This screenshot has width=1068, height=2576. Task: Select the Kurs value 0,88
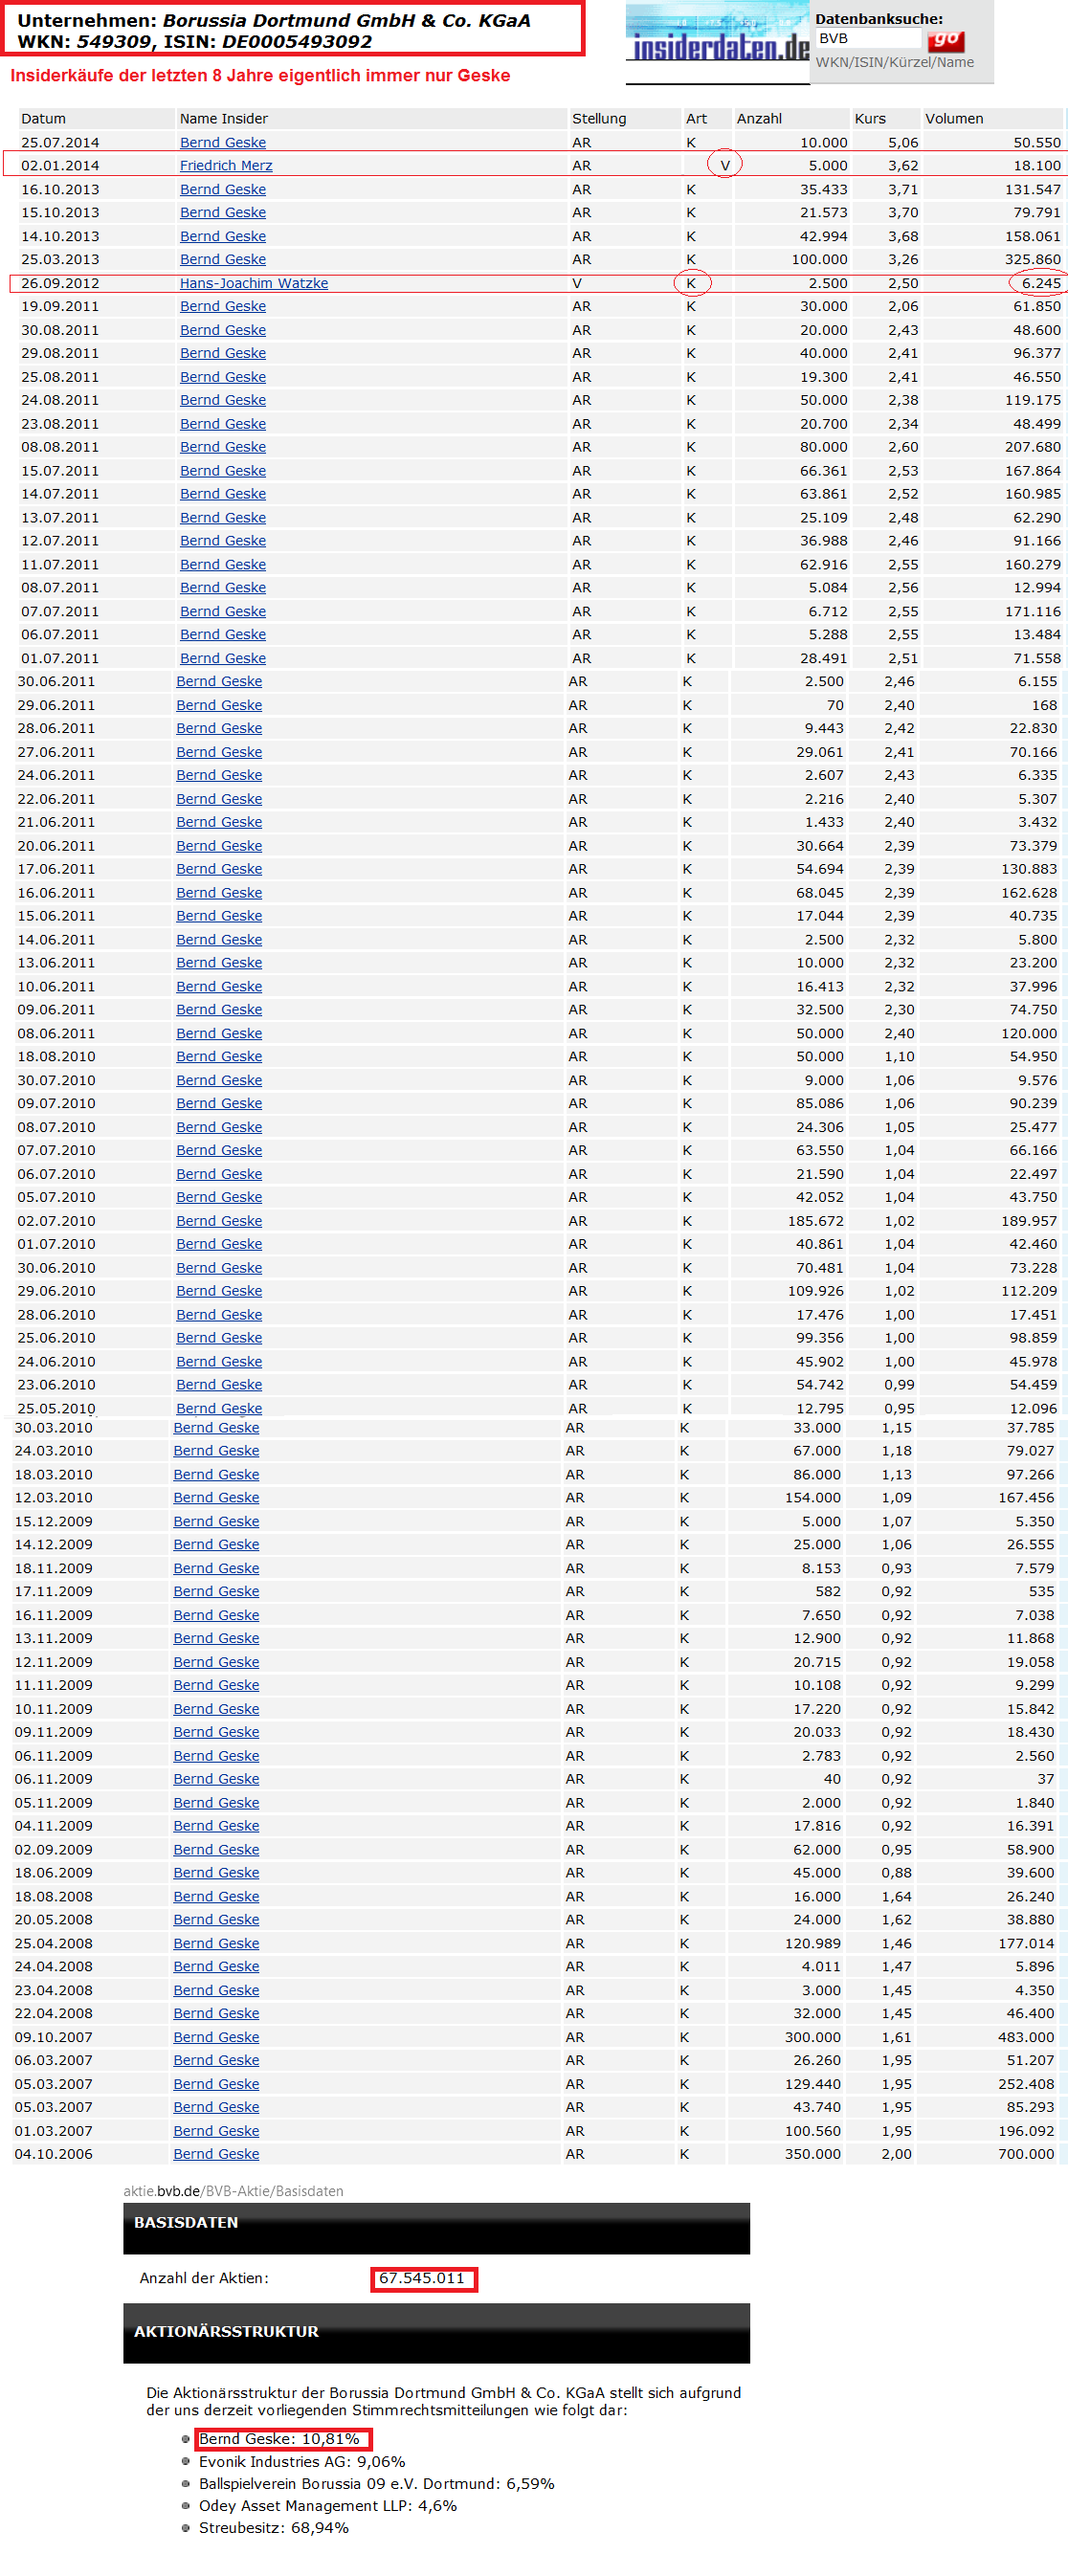pos(896,1872)
